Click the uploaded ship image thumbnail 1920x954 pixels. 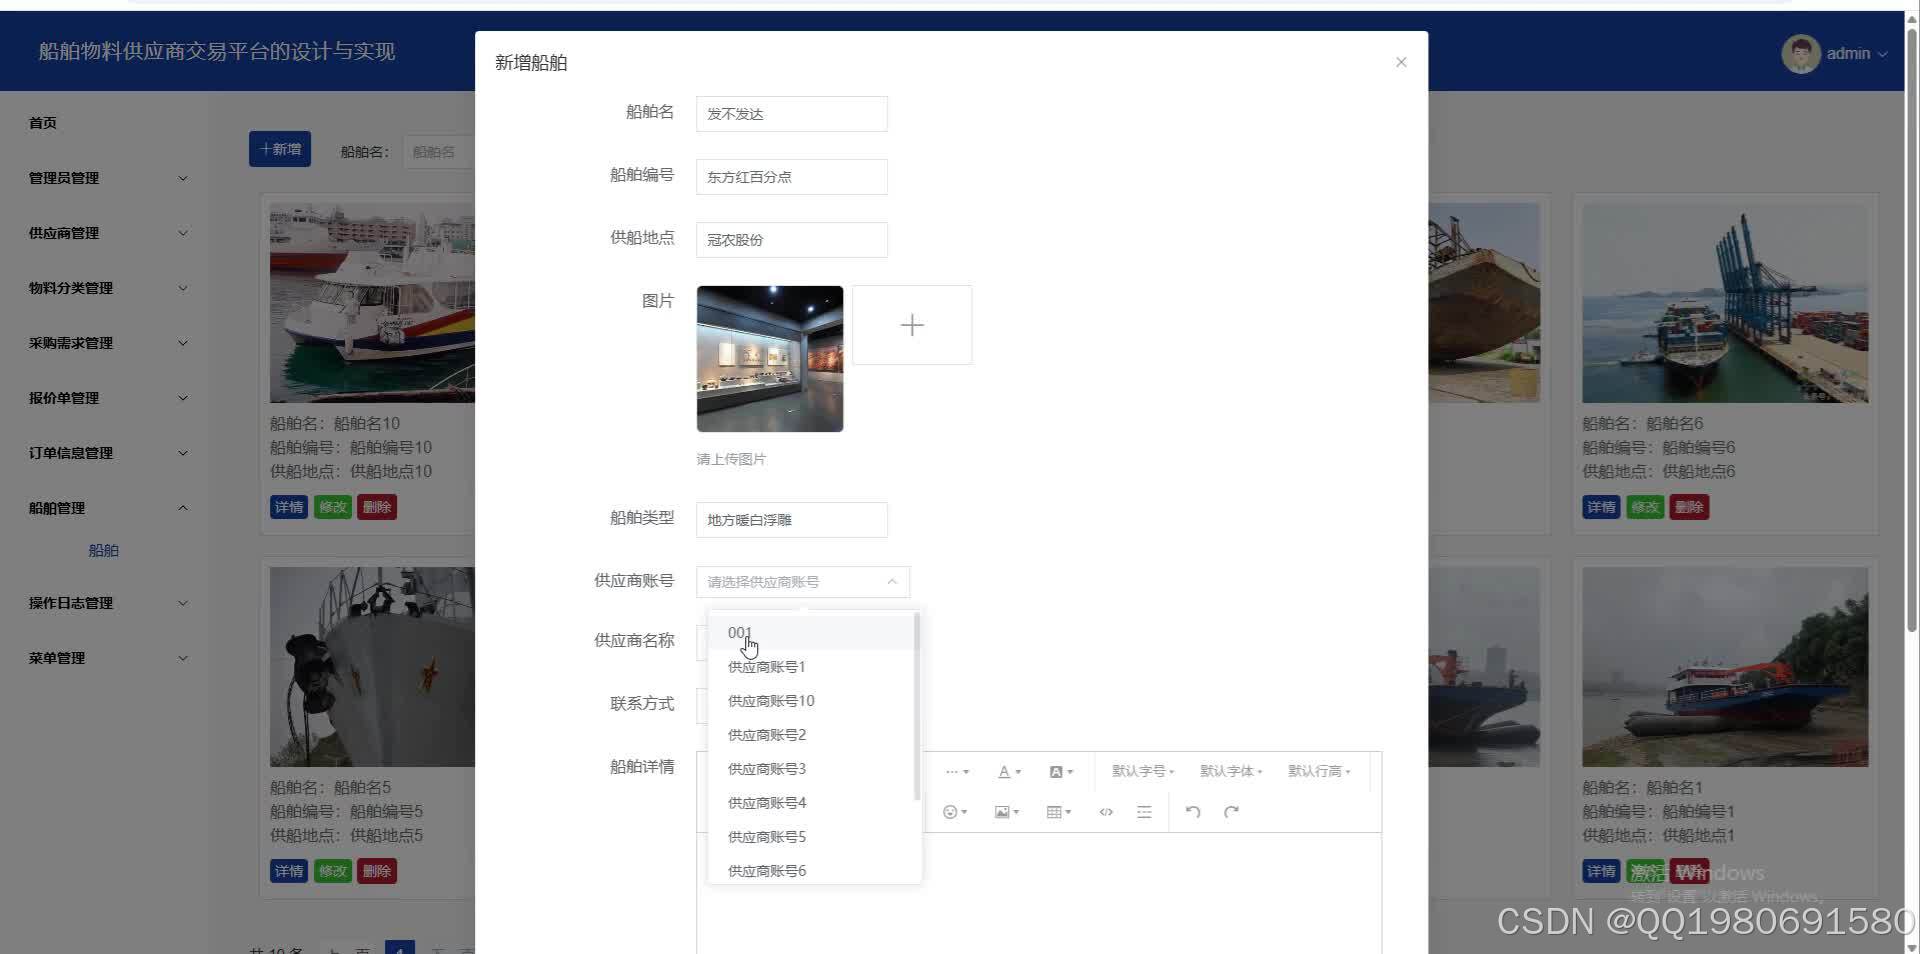pyautogui.click(x=769, y=358)
